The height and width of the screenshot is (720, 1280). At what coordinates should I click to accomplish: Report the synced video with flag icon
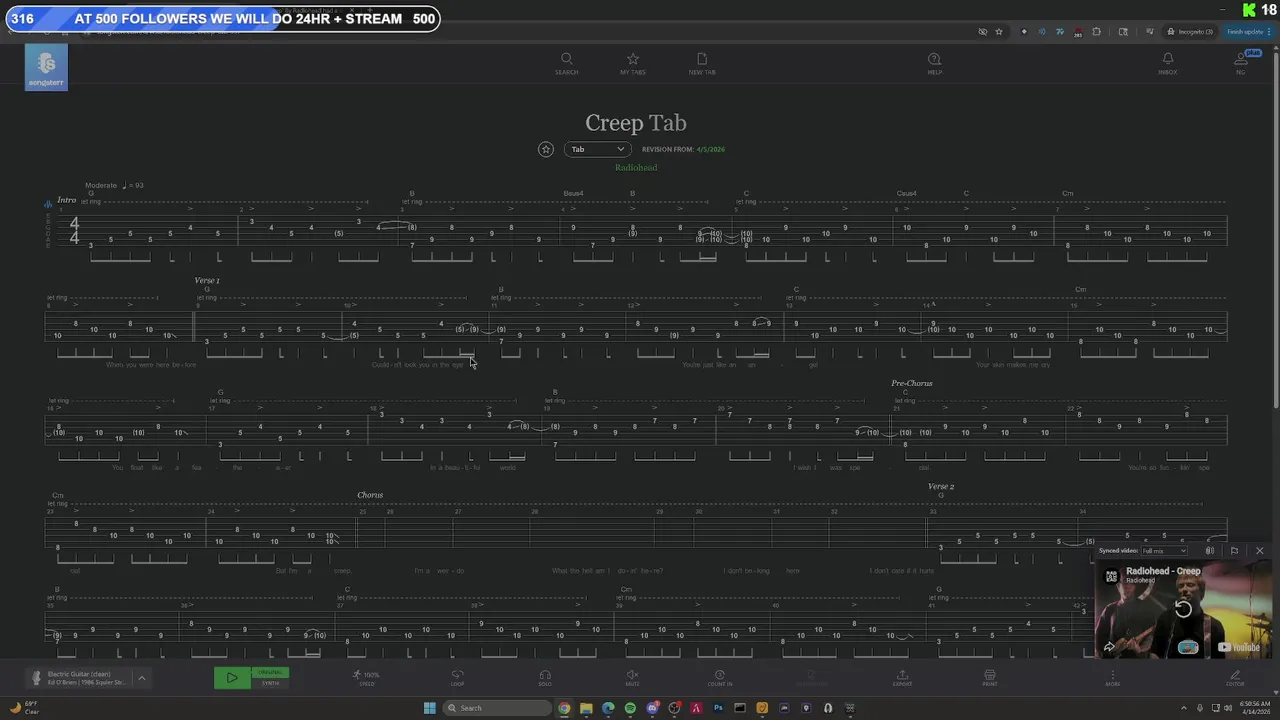tap(1234, 551)
